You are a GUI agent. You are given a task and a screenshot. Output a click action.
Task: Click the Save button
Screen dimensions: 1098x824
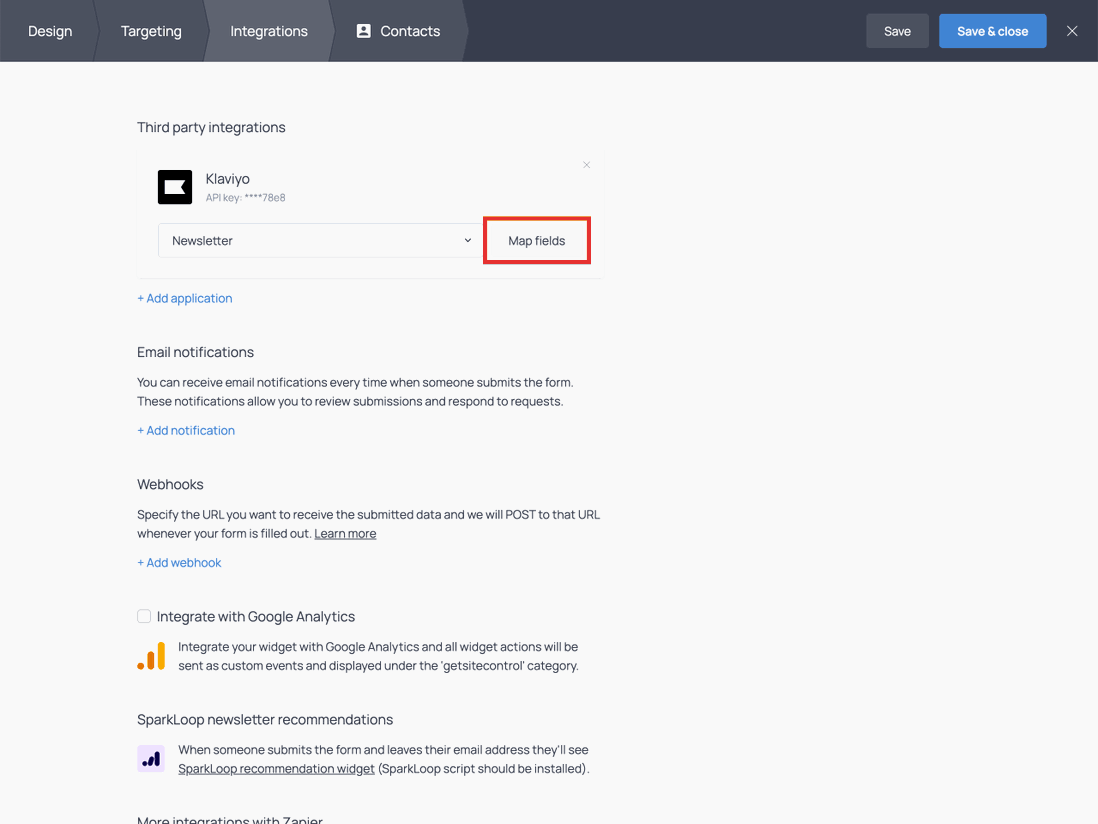pyautogui.click(x=897, y=31)
